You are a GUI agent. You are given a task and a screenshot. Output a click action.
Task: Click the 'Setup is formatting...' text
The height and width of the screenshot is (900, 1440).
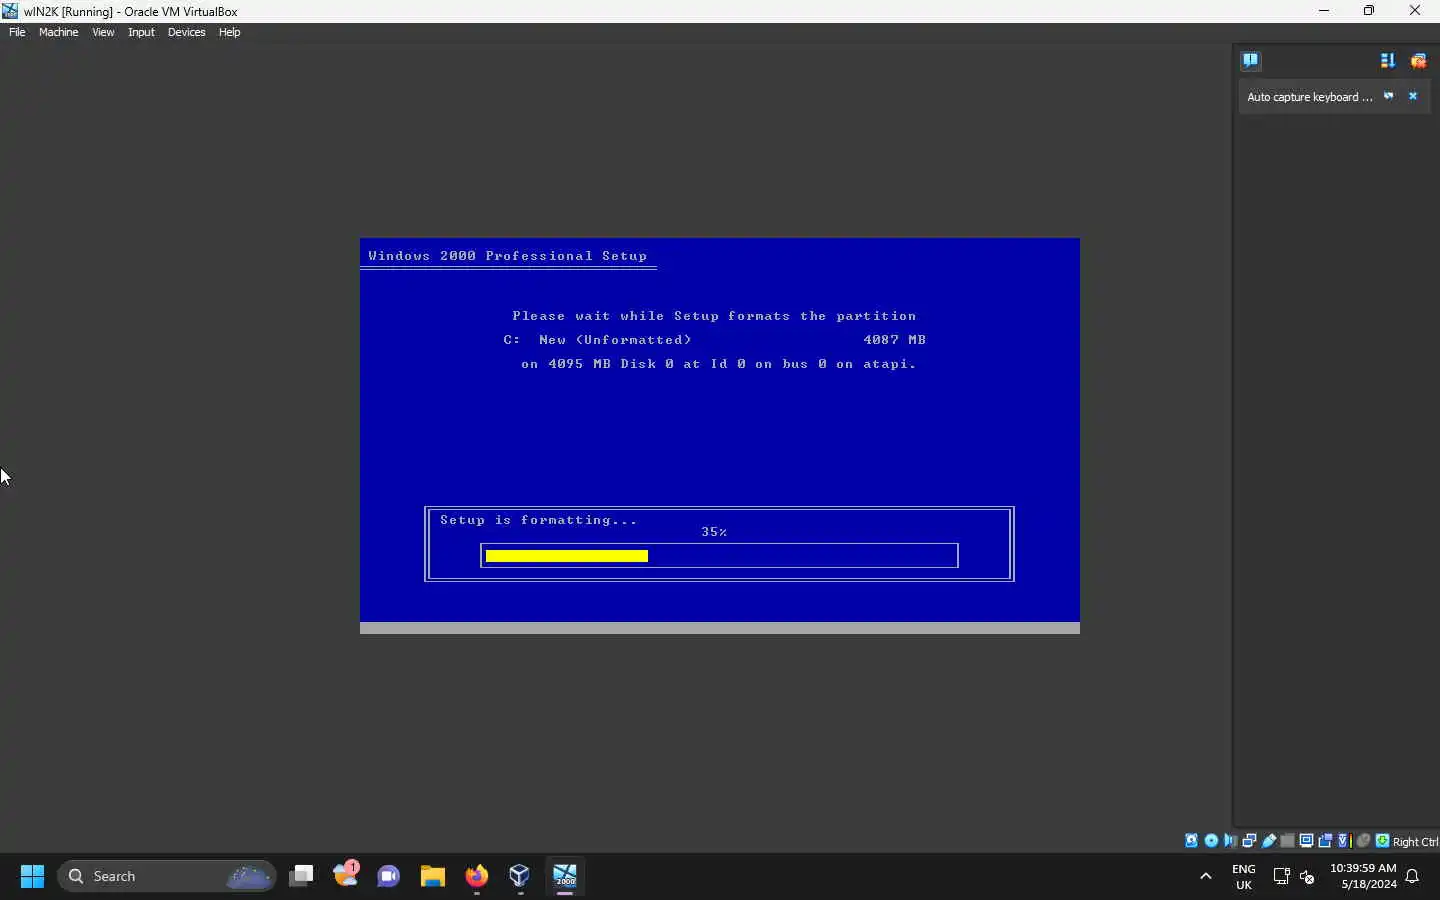(x=539, y=520)
